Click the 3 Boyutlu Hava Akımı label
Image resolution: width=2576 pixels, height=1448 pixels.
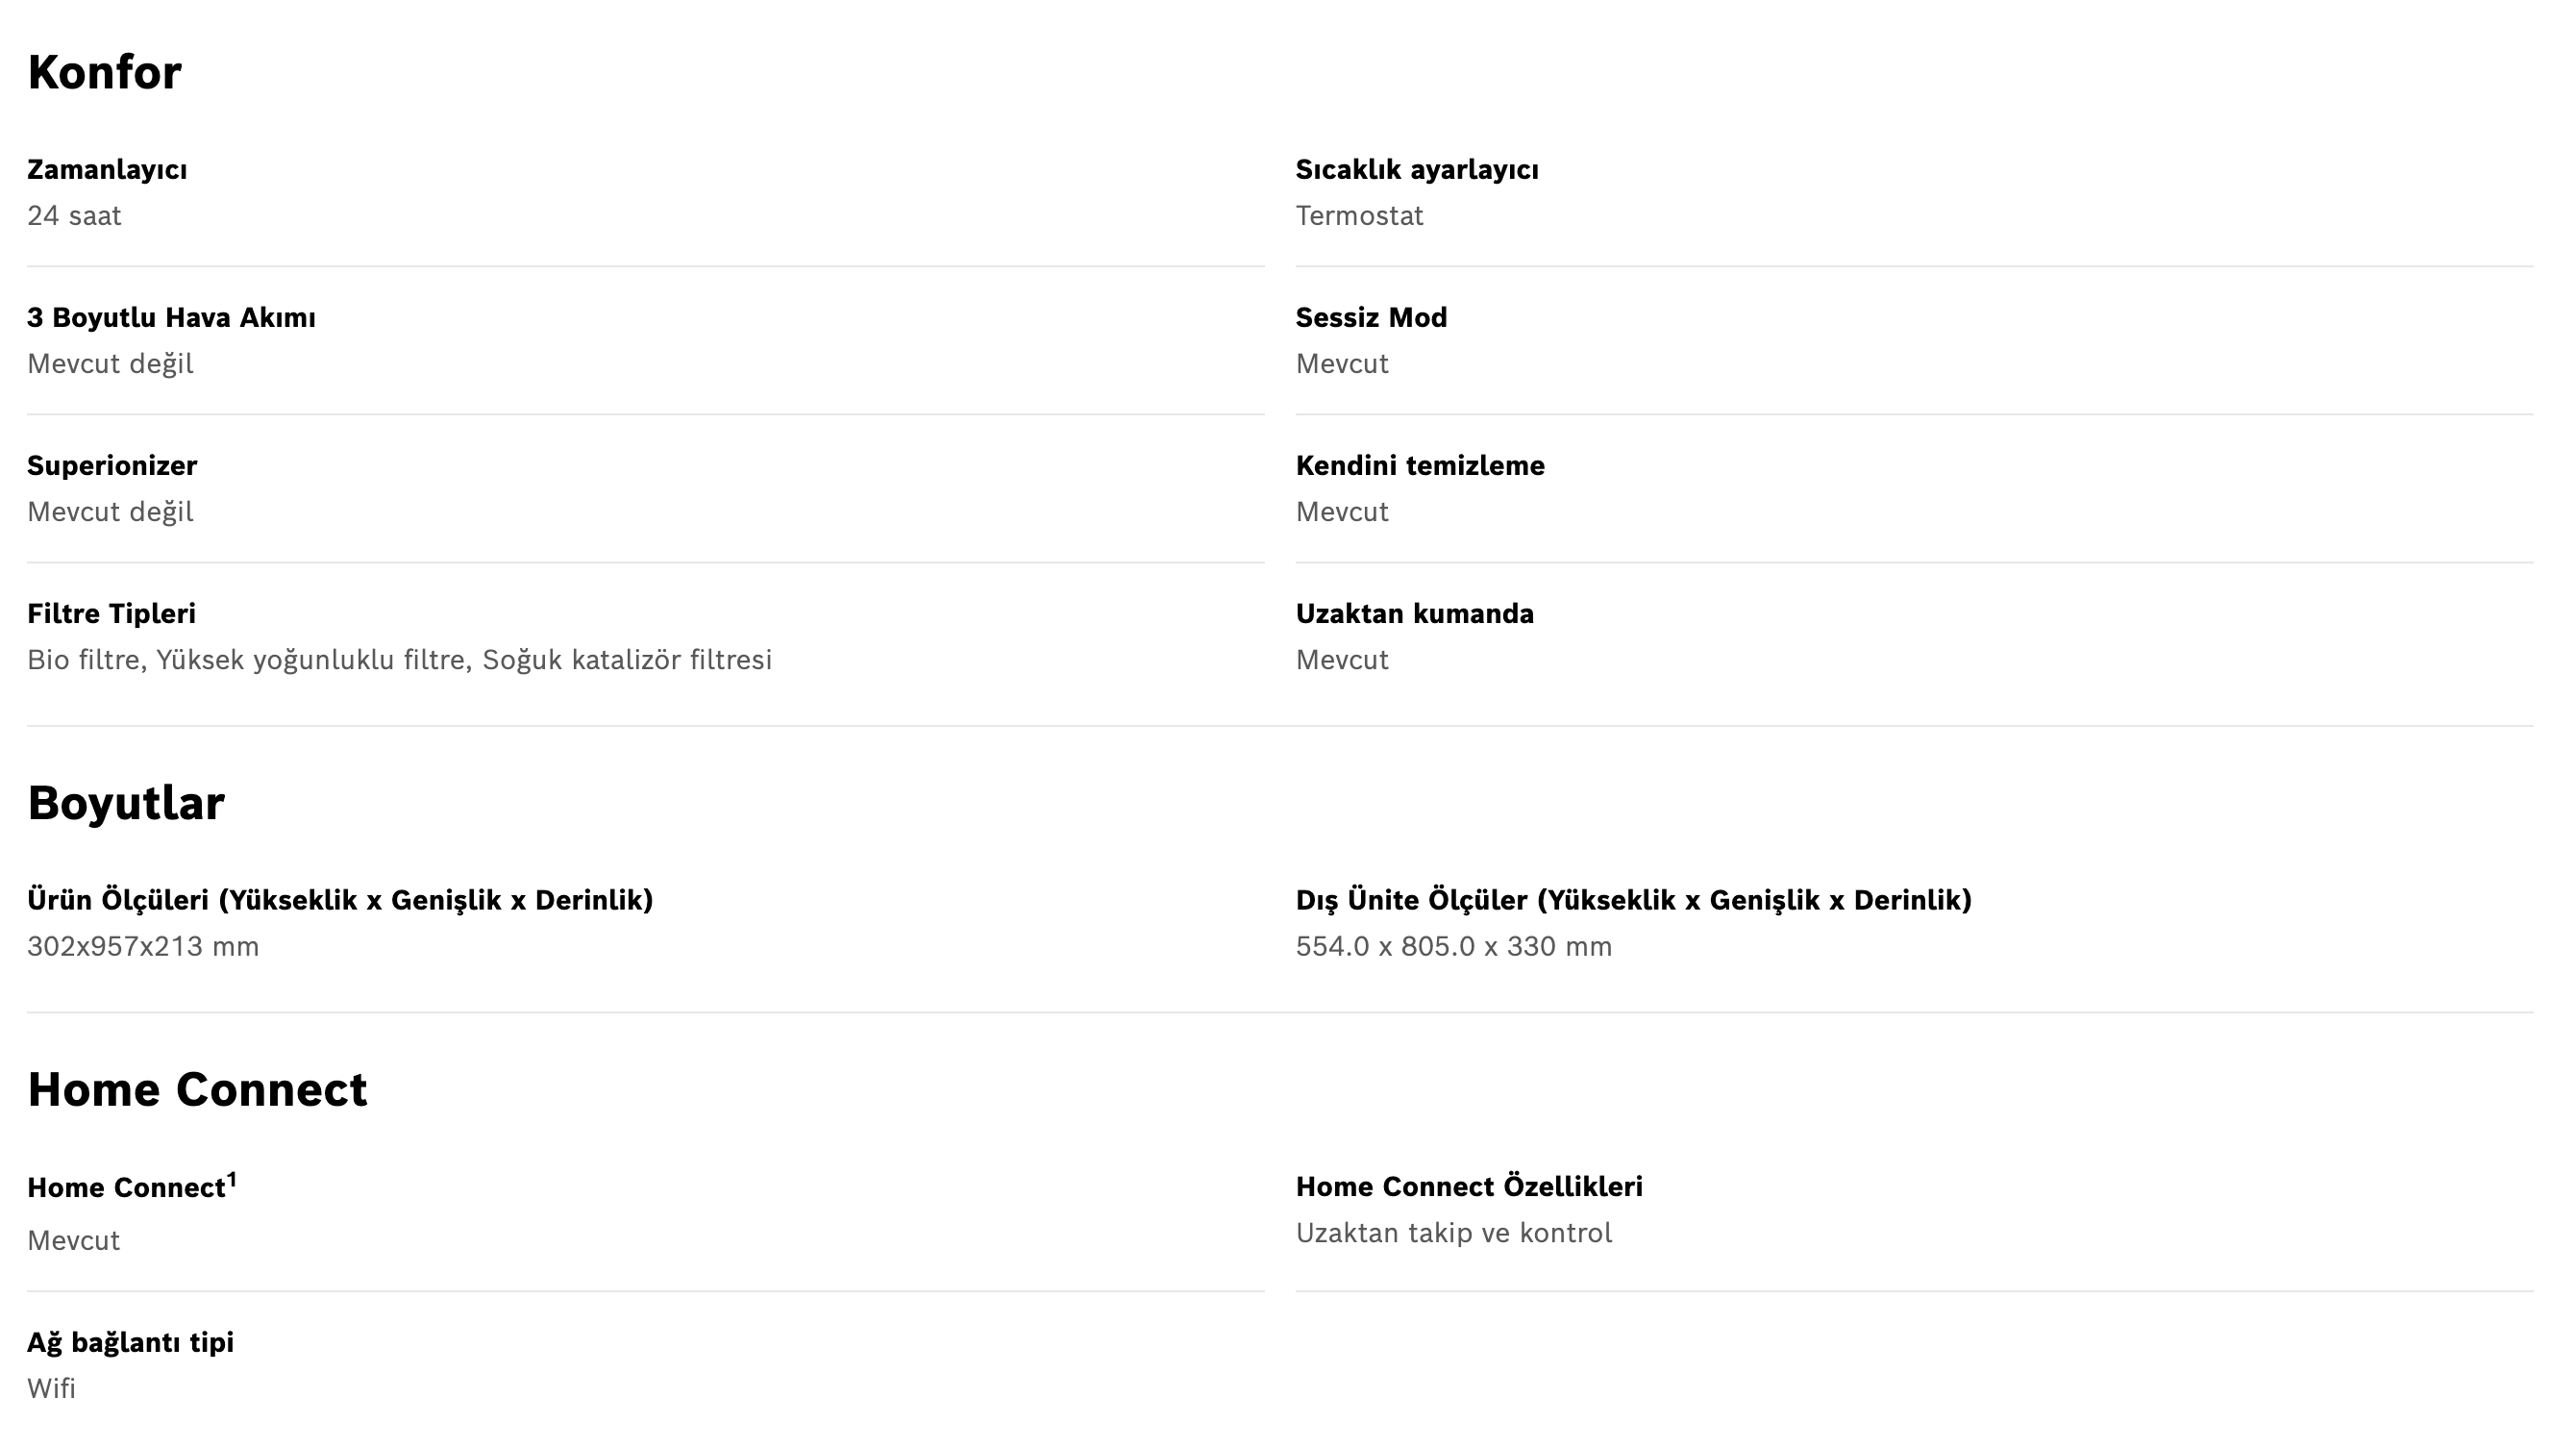(171, 318)
